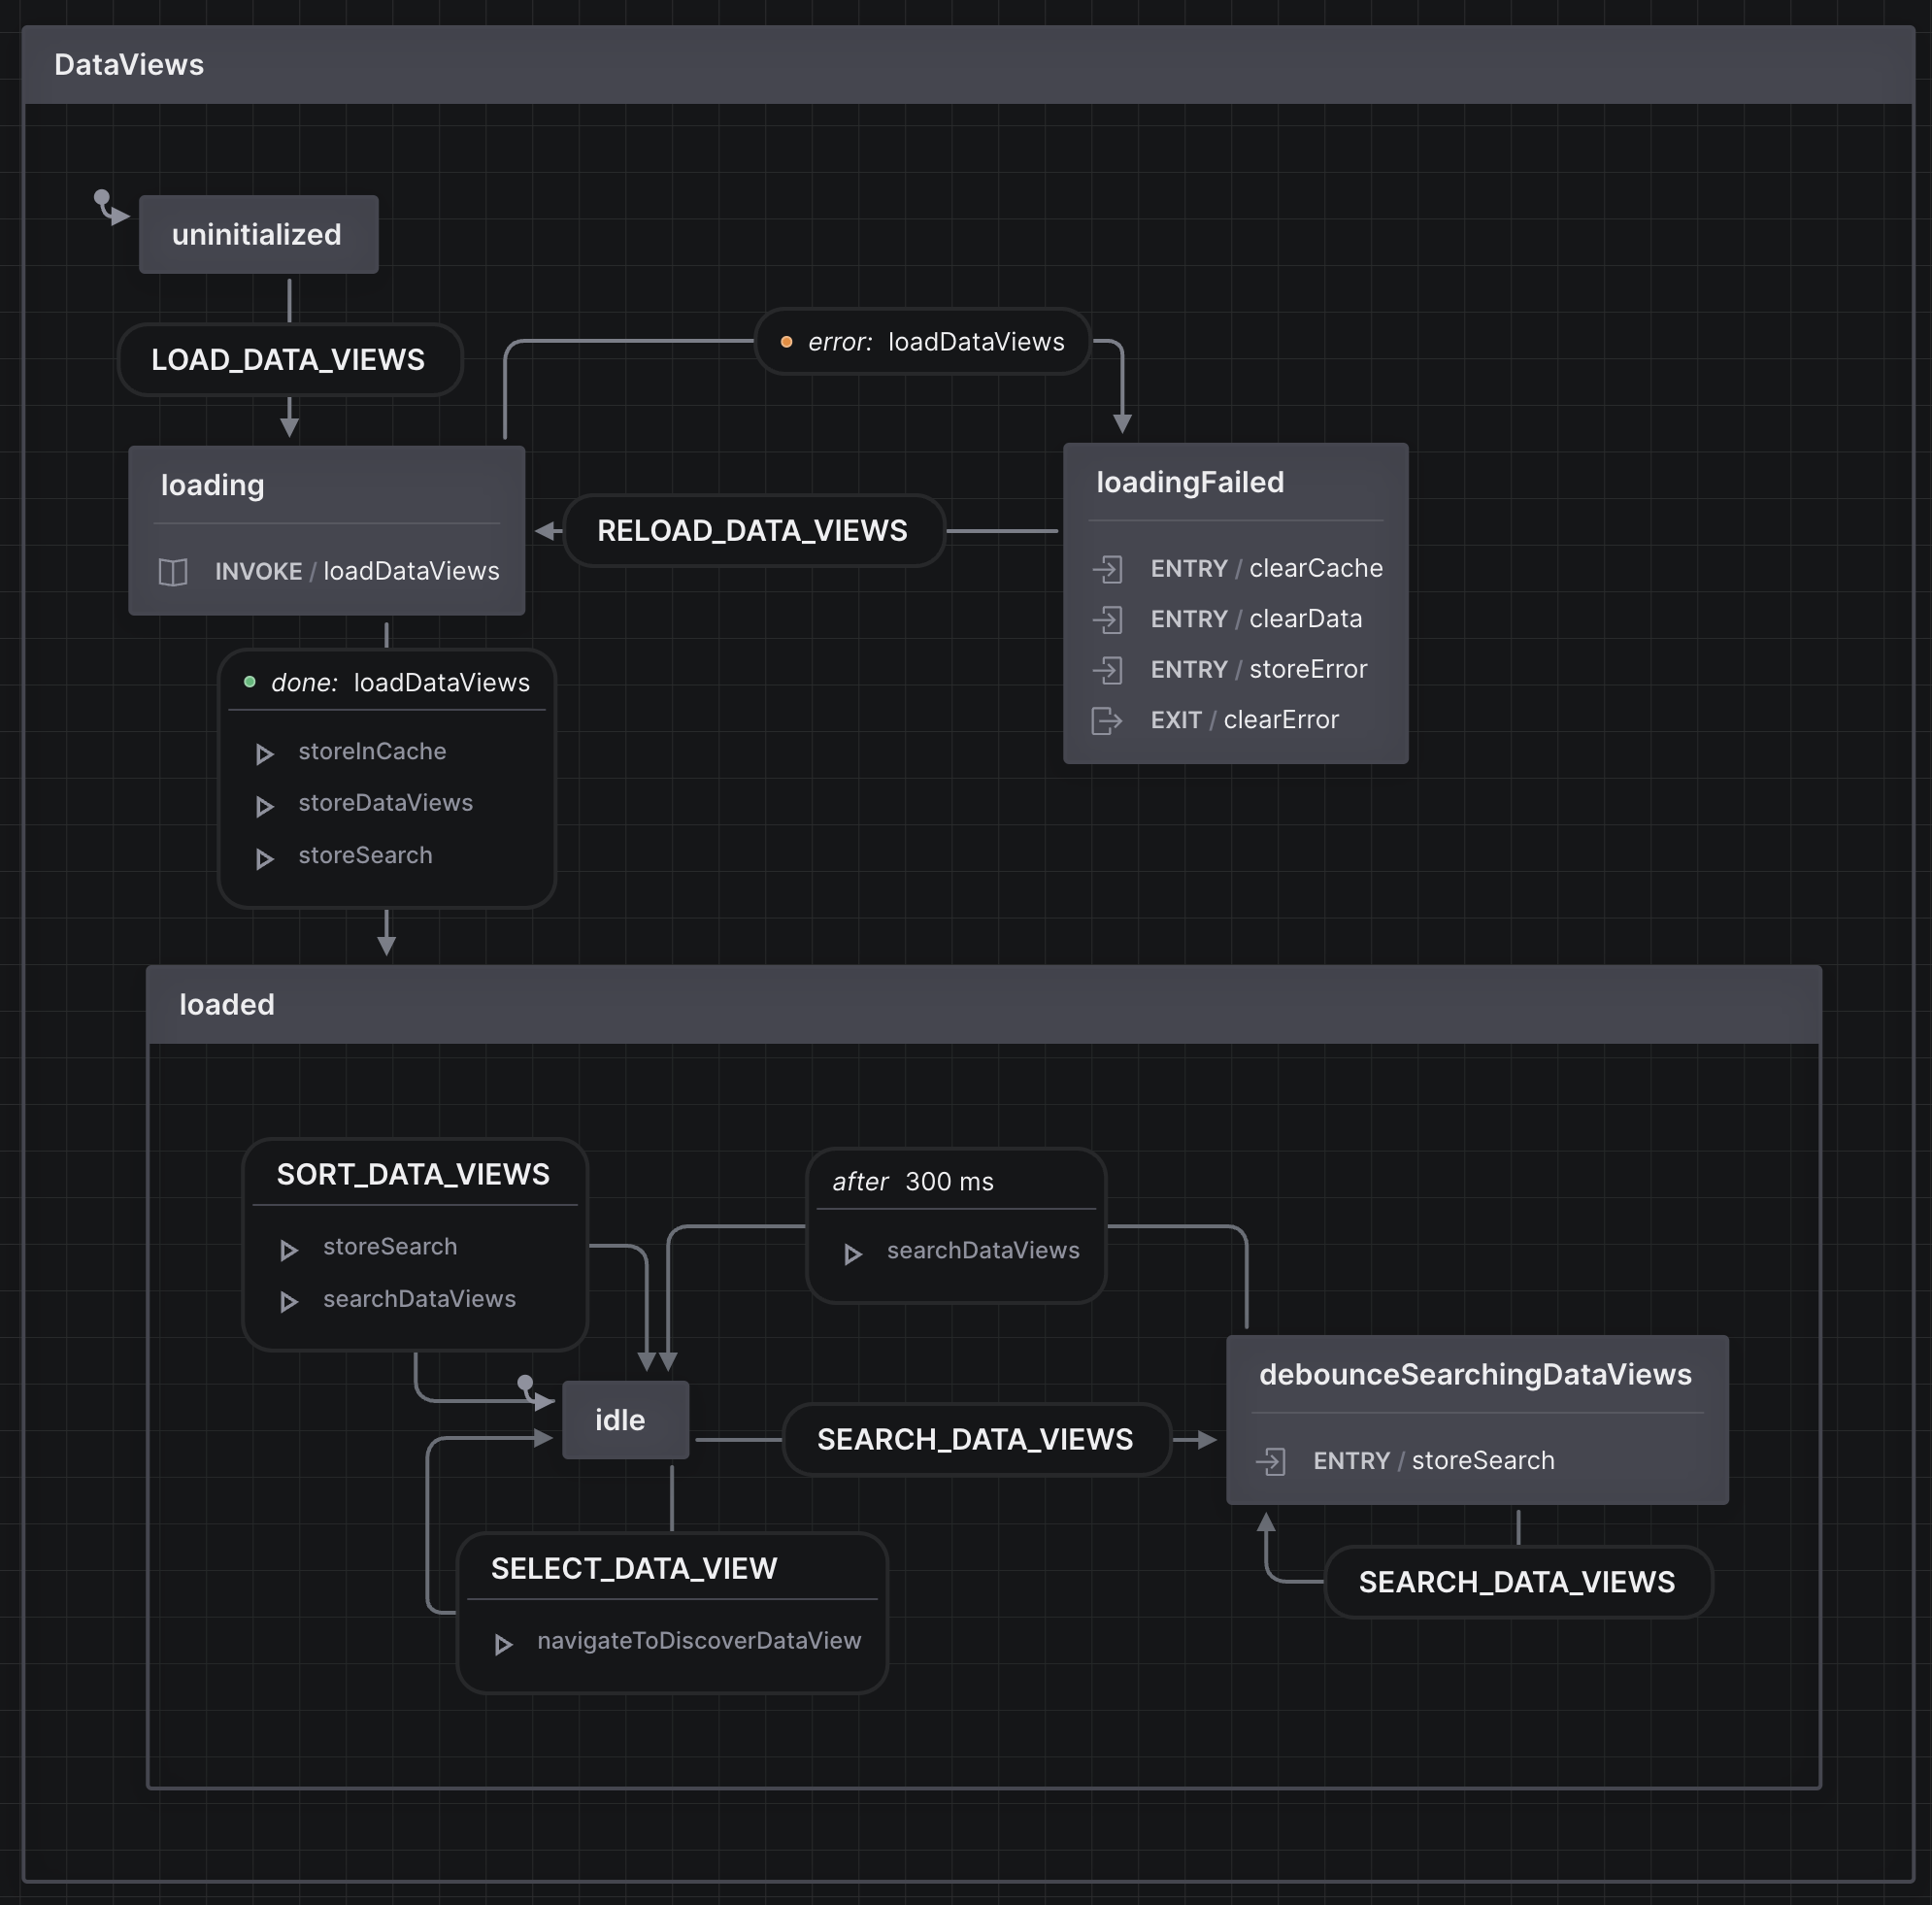Click the done: loadDataViews transition header
The image size is (1932, 1905).
pyautogui.click(x=387, y=682)
